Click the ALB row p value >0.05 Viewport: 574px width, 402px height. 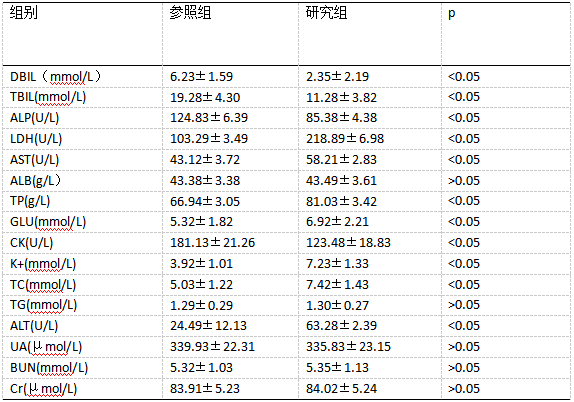click(x=464, y=180)
